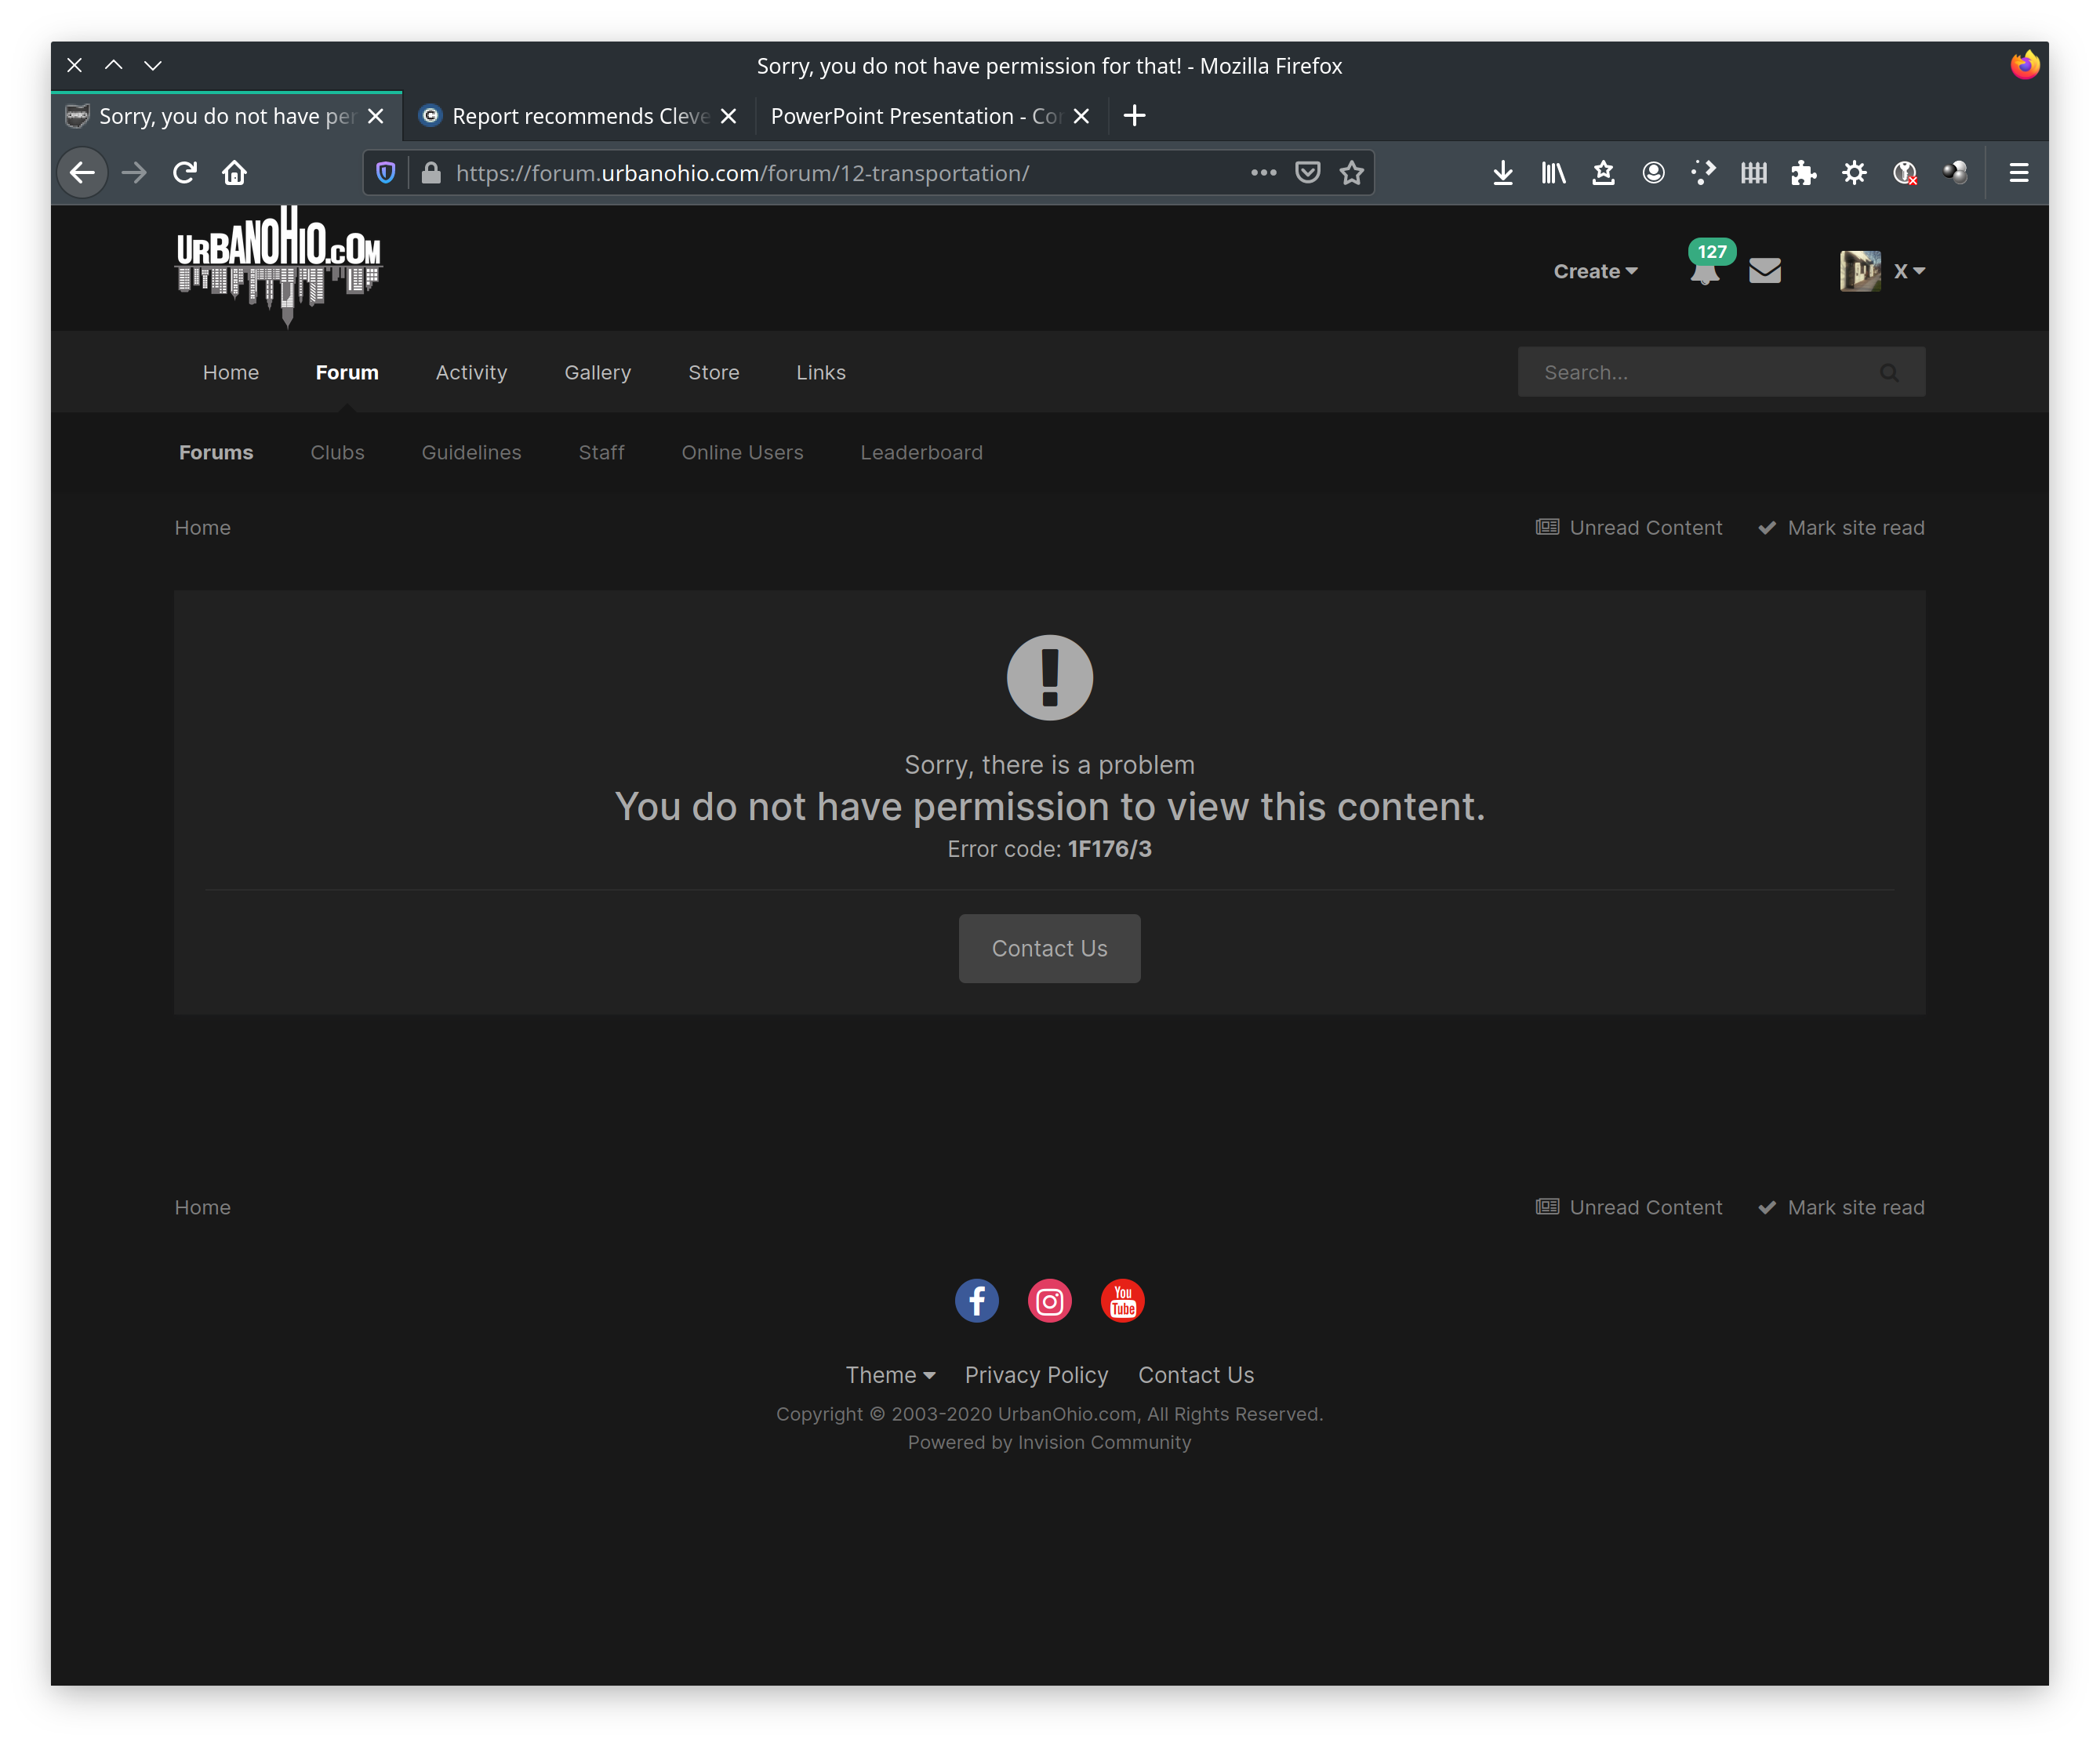Screen dimensions: 2100x1746
Task: Click the Contact Us button
Action: tap(1050, 948)
